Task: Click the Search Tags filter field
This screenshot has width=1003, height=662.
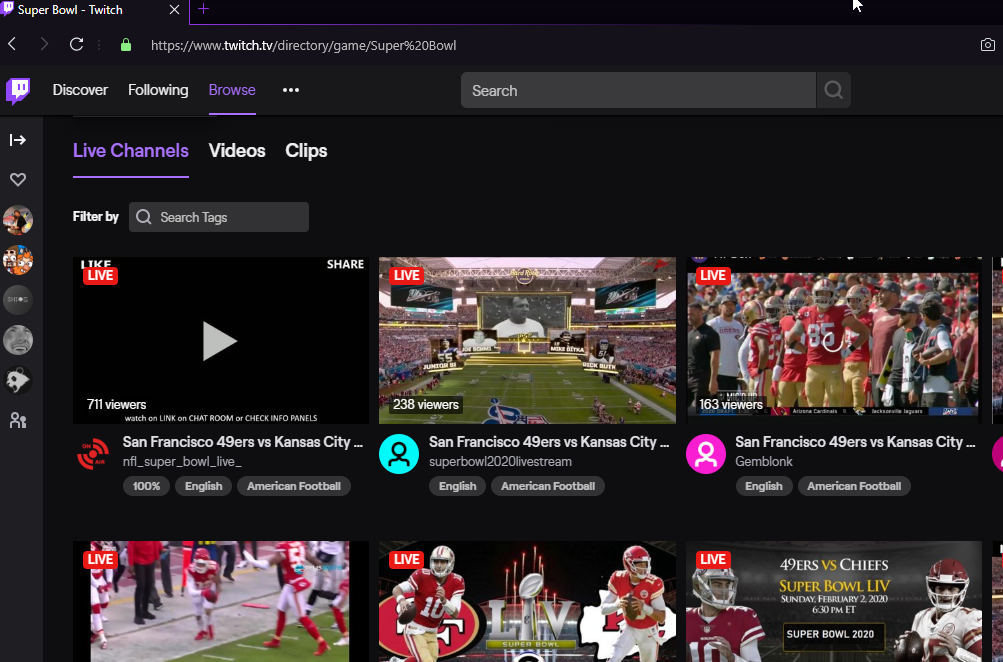Action: pos(219,217)
